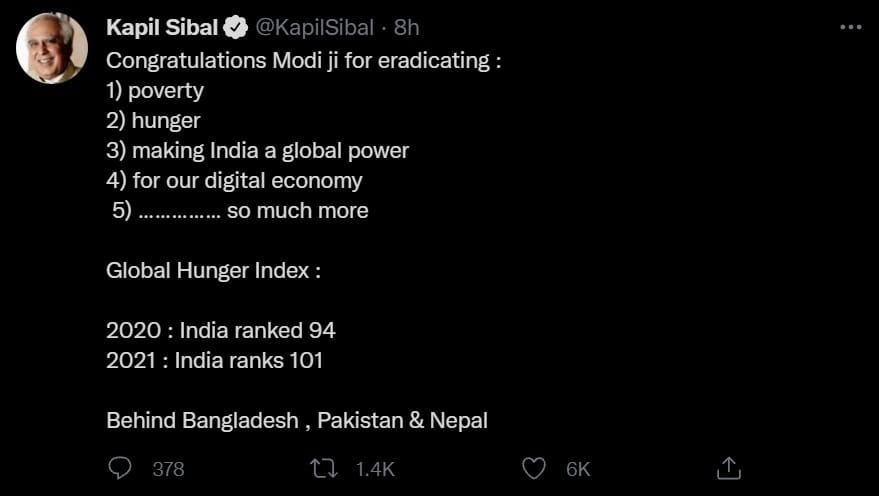This screenshot has width=879, height=496.
Task: Open the three-dot more options menu
Action: (x=850, y=27)
